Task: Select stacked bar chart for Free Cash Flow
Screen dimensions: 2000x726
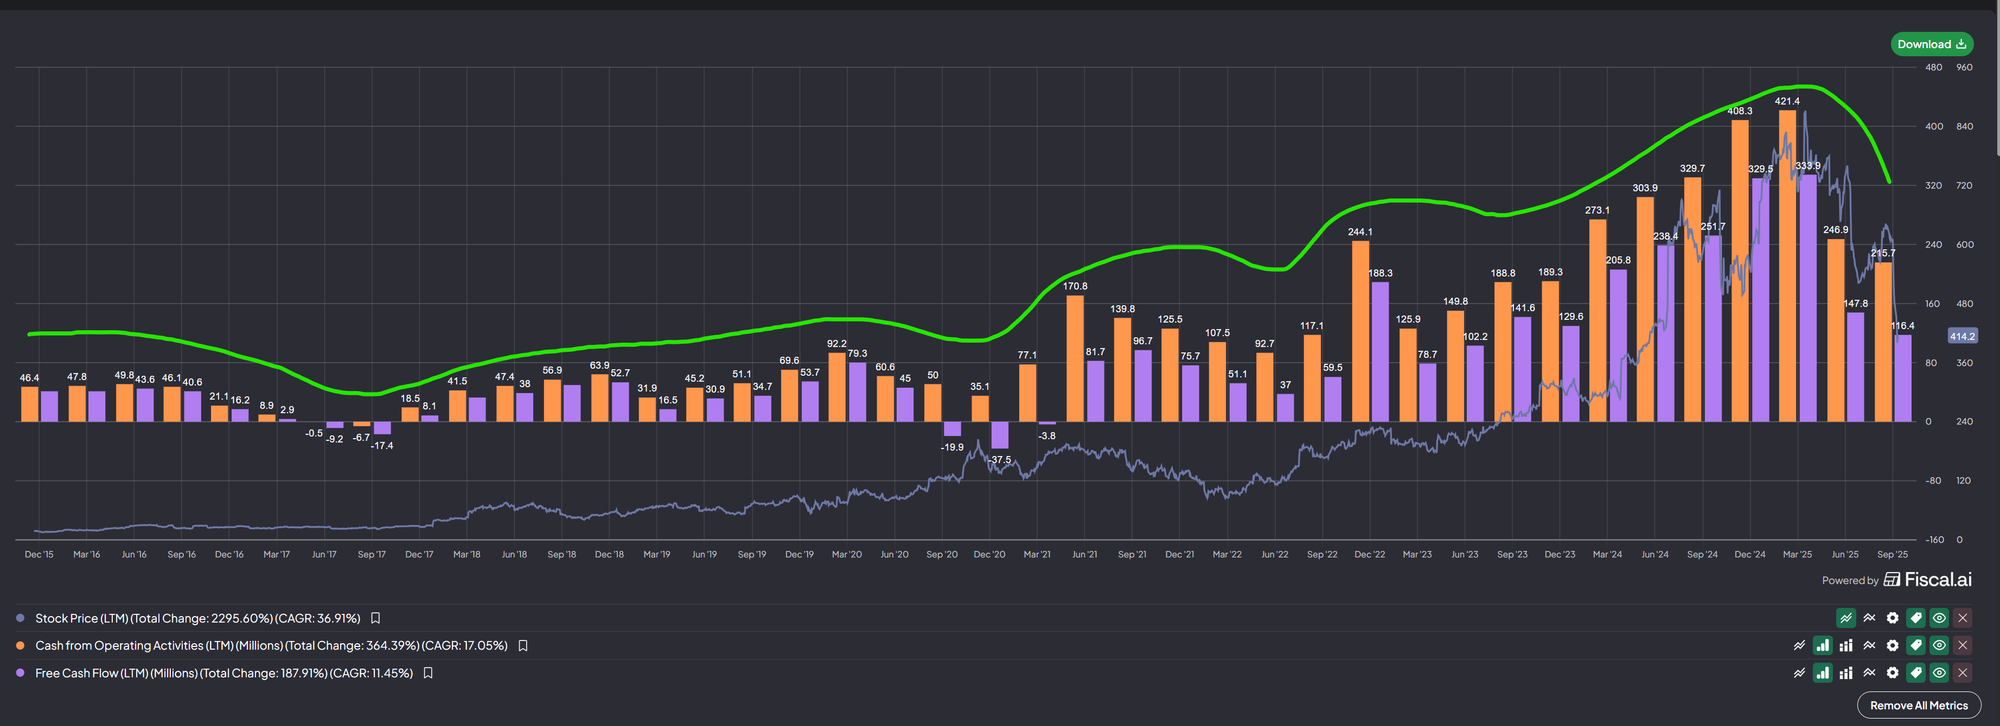Action: point(1846,673)
